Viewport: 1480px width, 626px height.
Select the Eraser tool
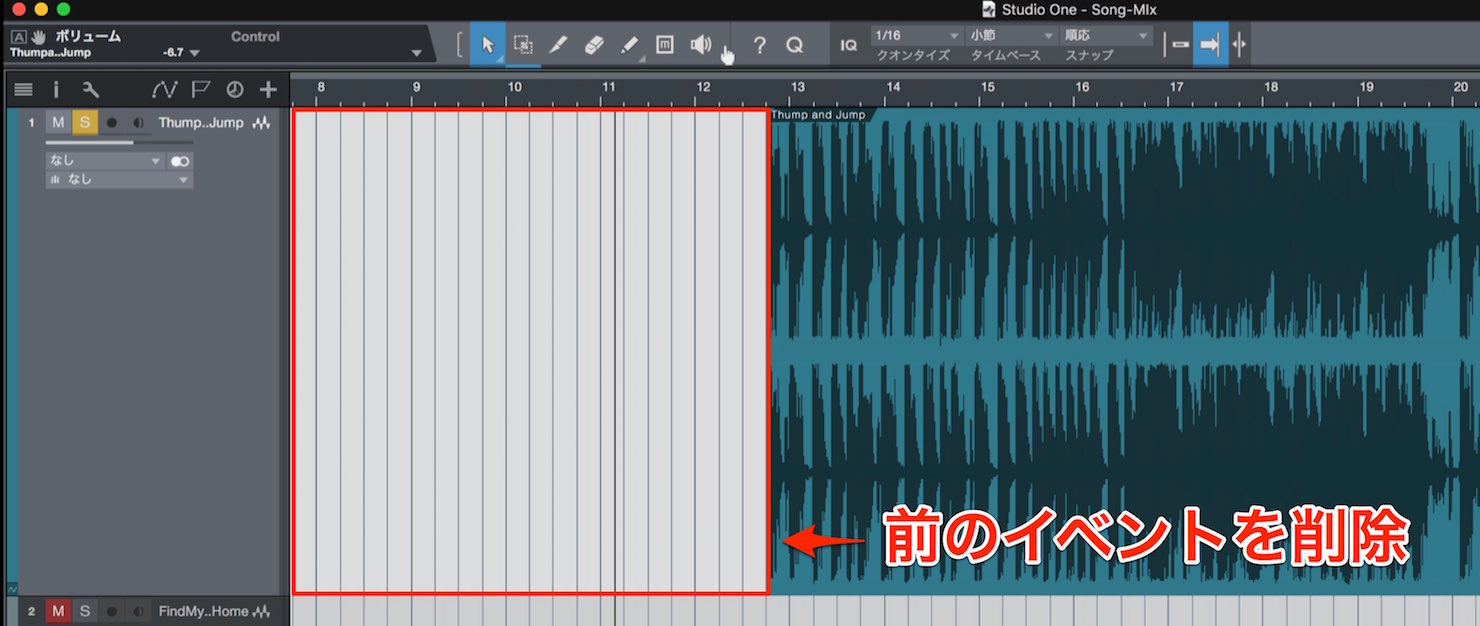tap(593, 45)
